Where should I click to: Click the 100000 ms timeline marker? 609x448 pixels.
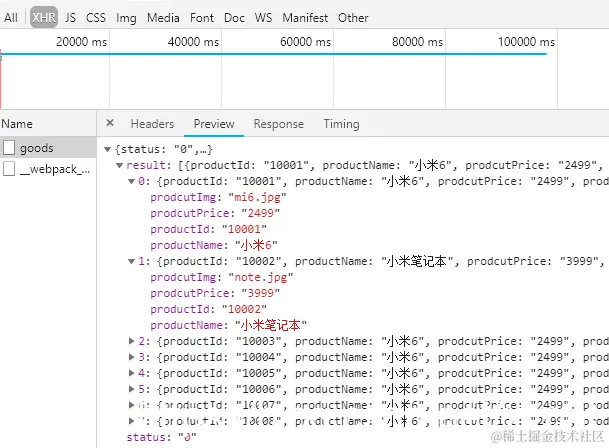click(526, 42)
